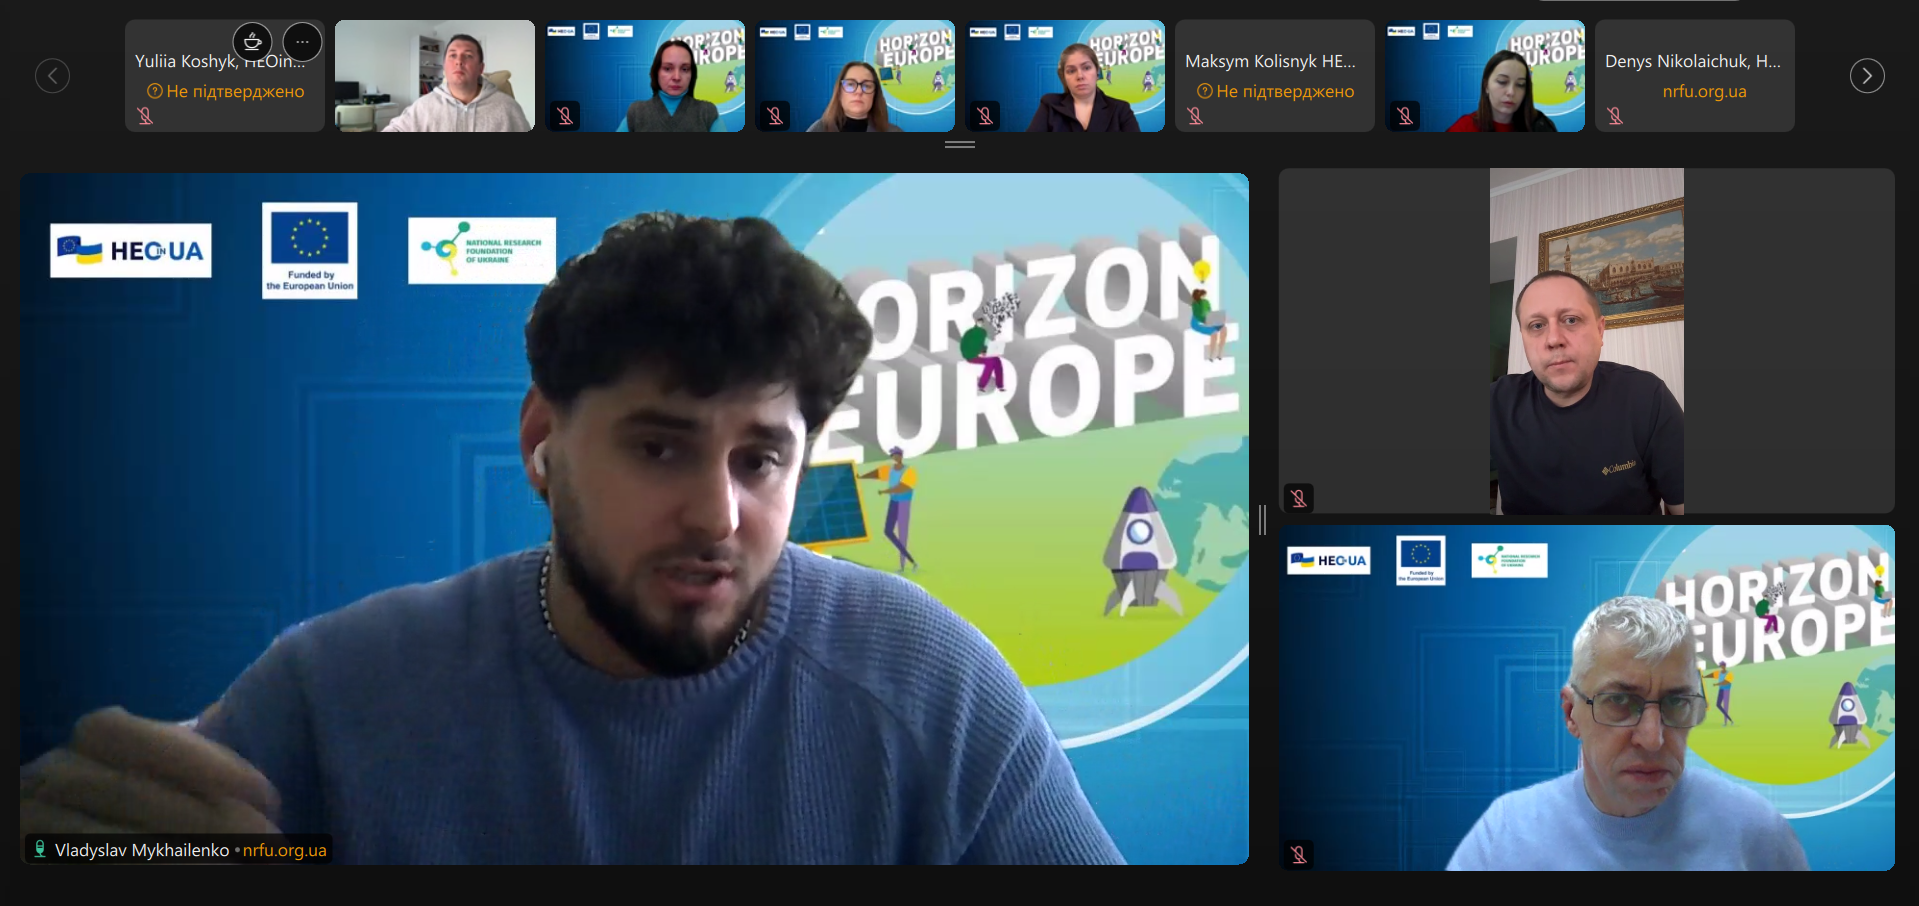The width and height of the screenshot is (1919, 906).
Task: Click muted mic icon on Maksym Kolisnyk's tile
Action: click(x=1195, y=116)
